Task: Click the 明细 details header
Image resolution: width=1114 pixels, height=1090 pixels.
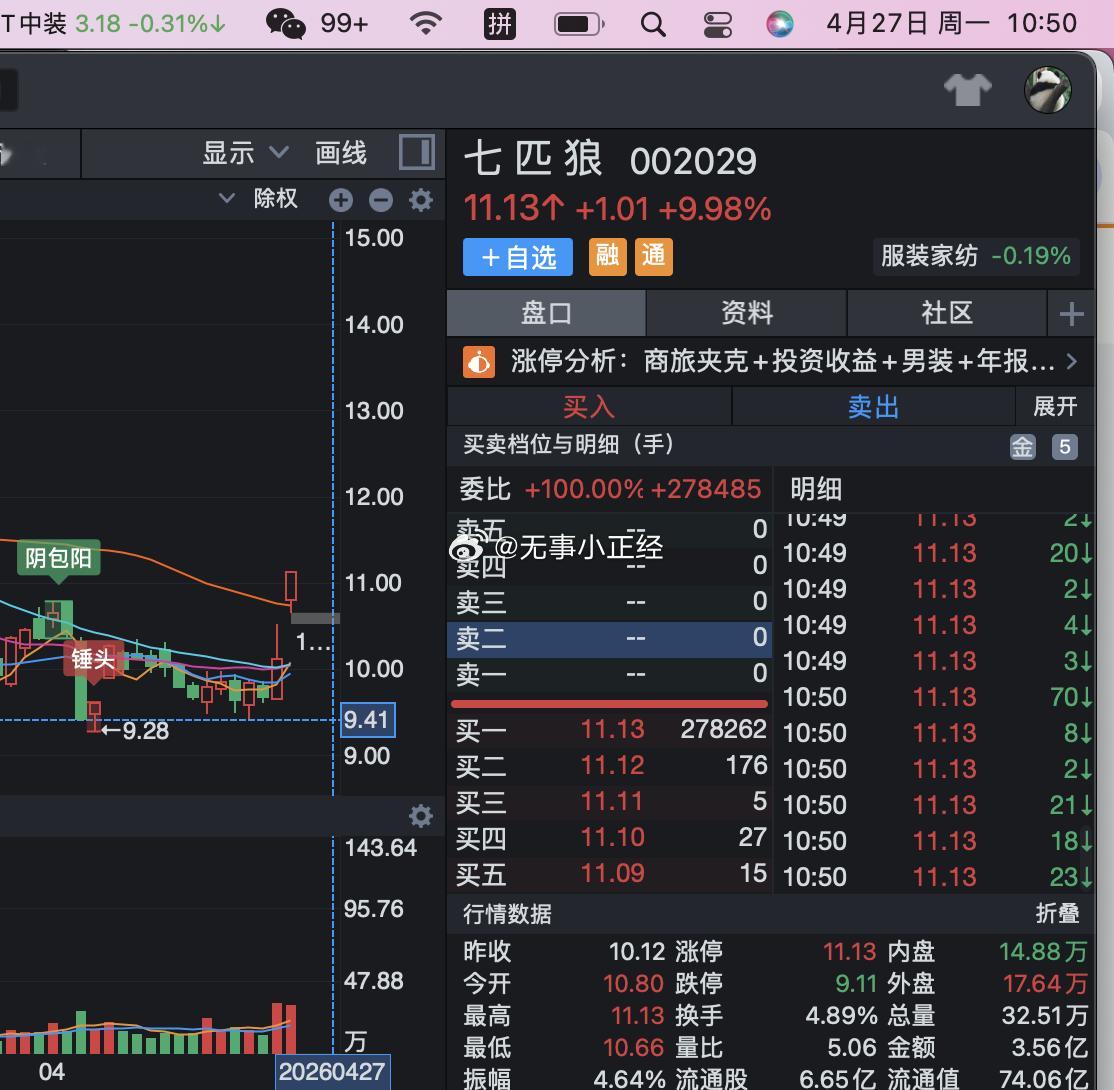Action: [x=816, y=489]
